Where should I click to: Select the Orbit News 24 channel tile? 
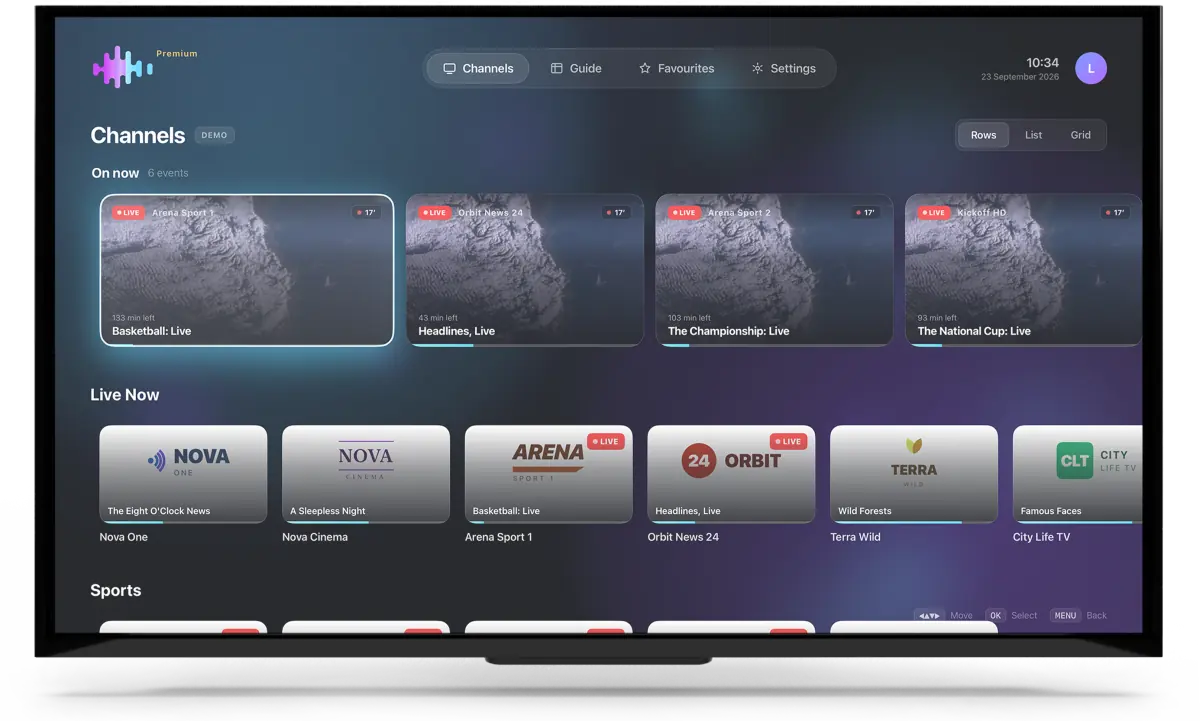coord(731,474)
